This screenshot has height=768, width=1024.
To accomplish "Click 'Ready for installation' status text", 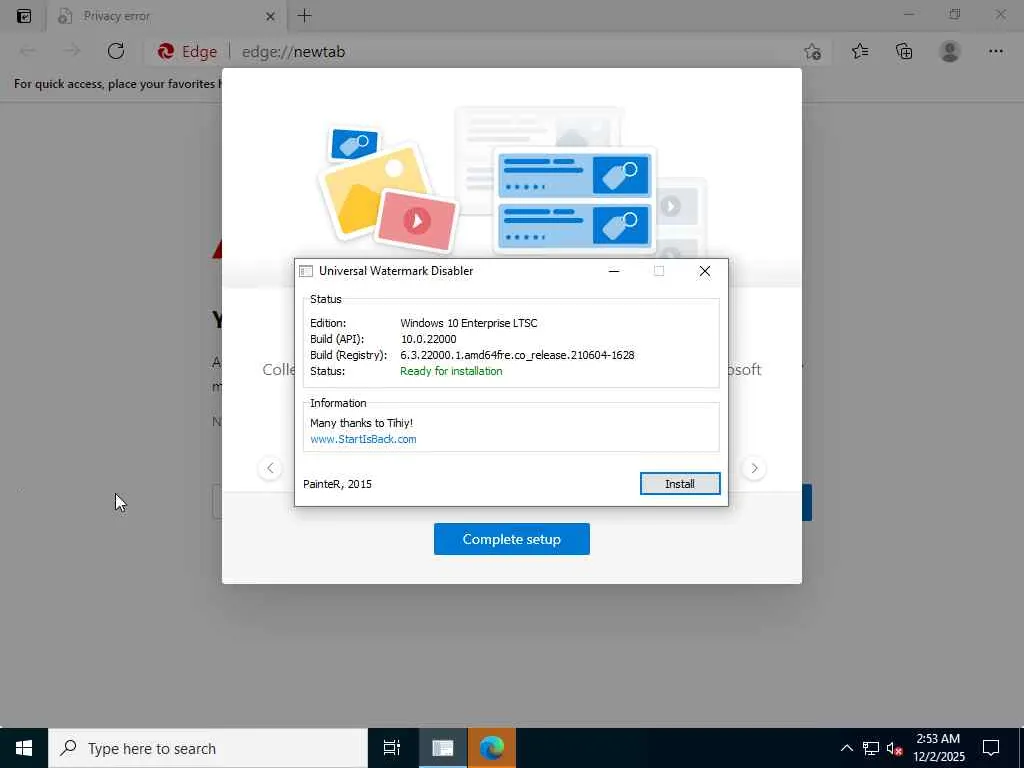I will pyautogui.click(x=451, y=371).
